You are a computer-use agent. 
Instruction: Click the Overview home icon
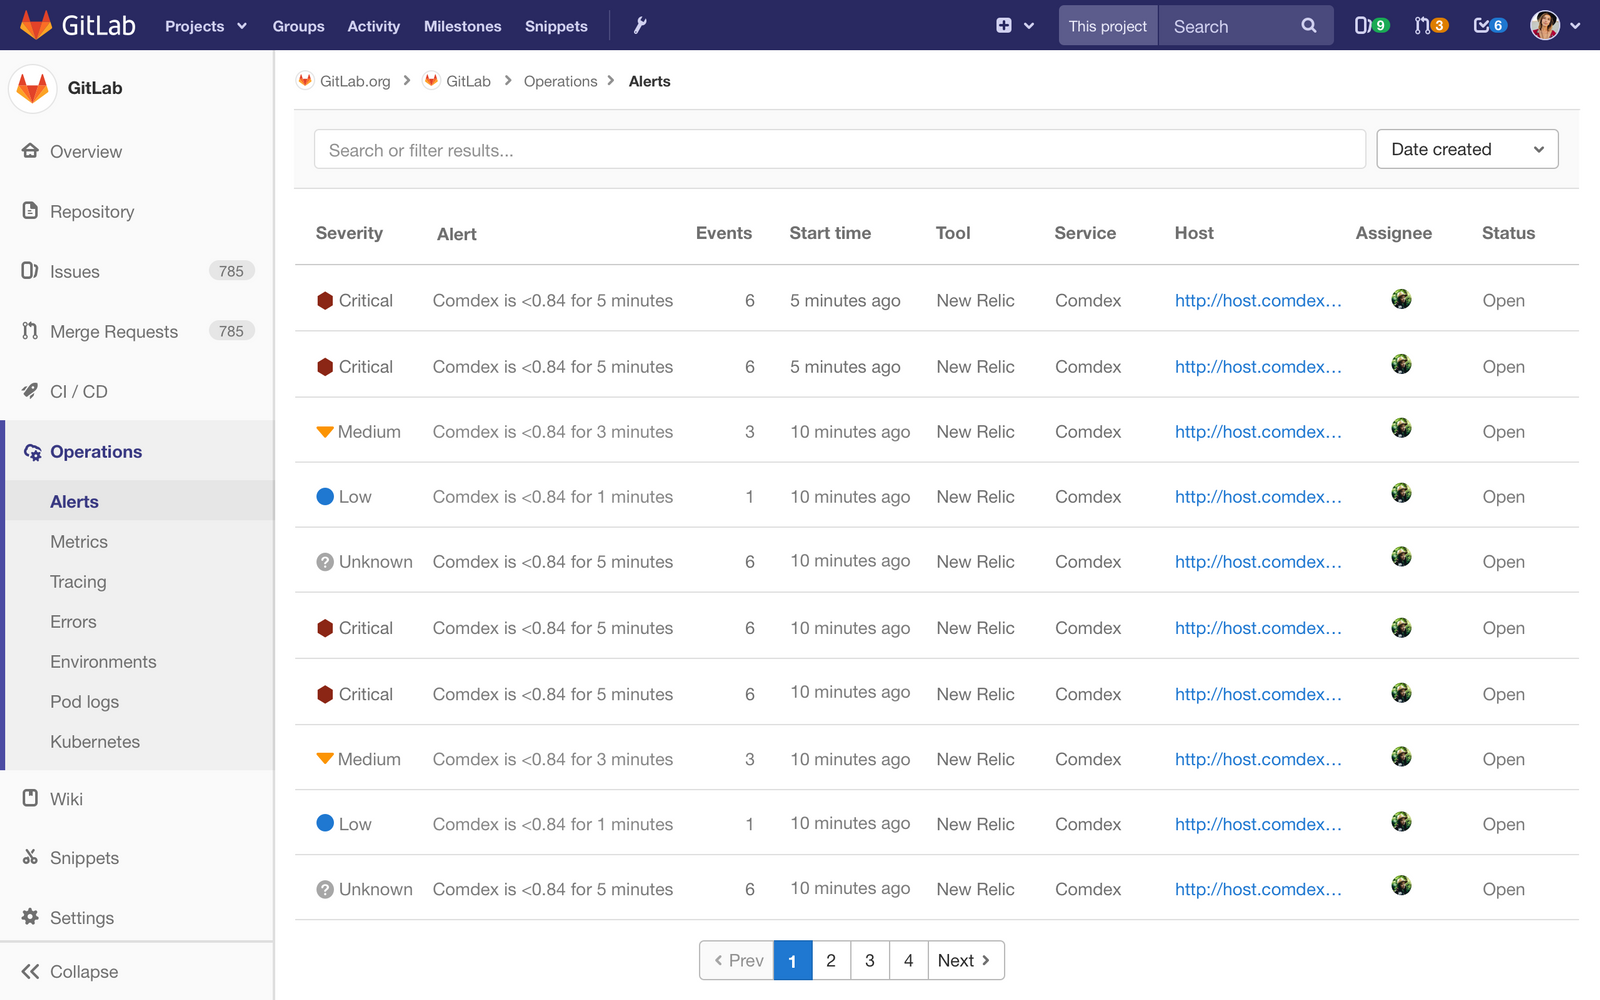(30, 151)
